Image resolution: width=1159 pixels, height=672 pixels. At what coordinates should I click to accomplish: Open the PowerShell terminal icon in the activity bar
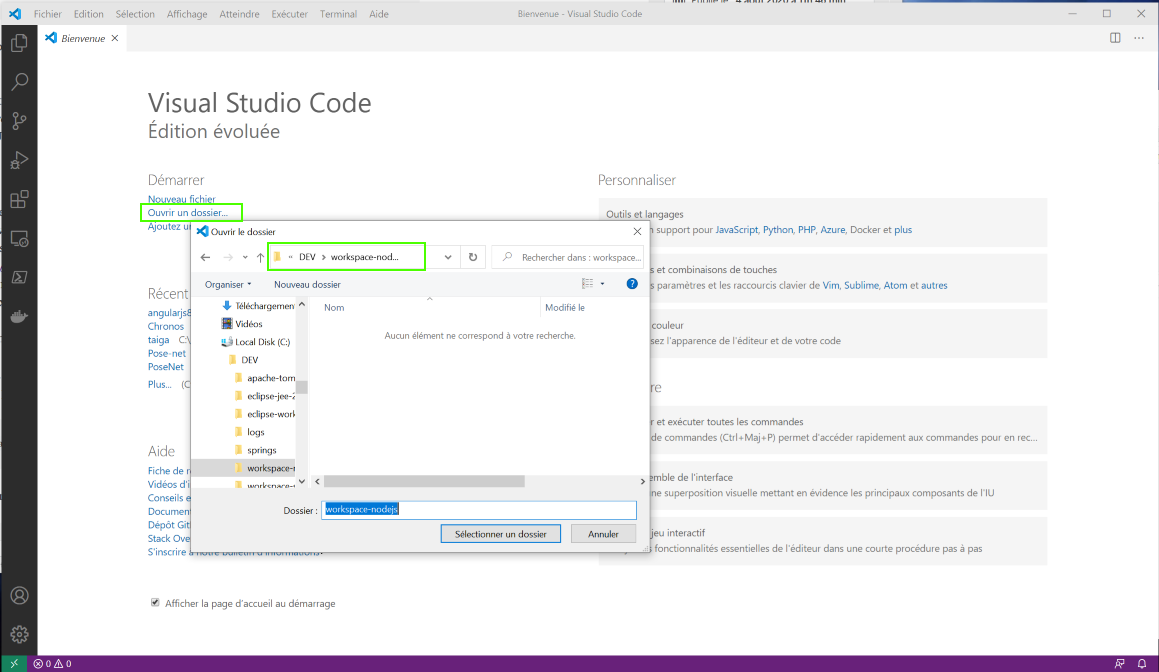tap(19, 277)
